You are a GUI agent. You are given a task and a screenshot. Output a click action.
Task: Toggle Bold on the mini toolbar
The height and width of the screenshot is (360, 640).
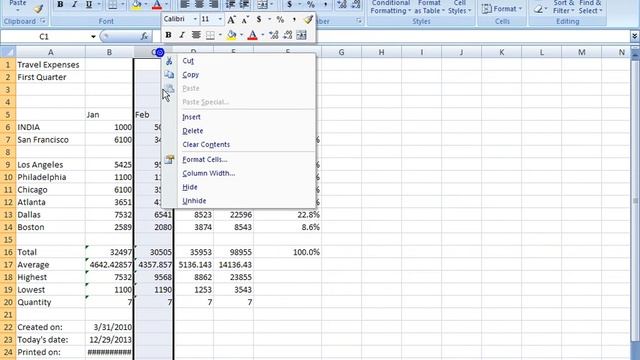(168, 35)
